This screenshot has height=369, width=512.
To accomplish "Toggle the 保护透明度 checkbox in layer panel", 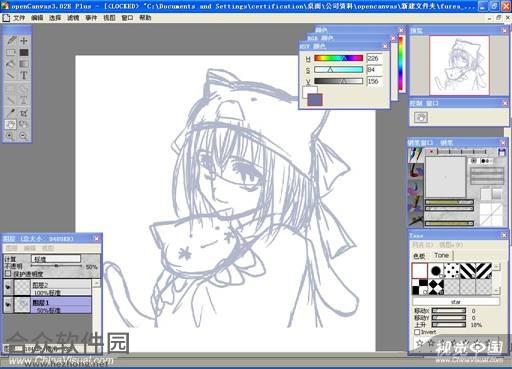I will (x=8, y=274).
